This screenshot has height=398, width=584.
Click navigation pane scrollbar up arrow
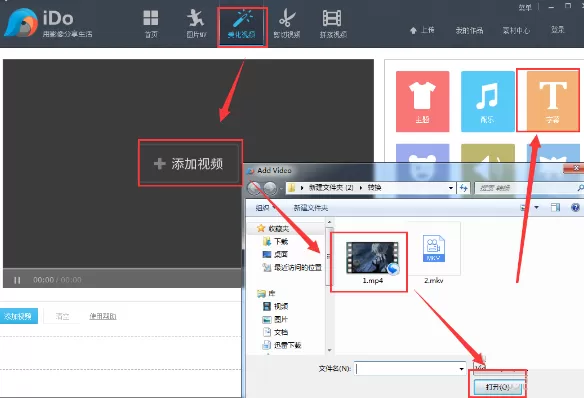tap(329, 222)
